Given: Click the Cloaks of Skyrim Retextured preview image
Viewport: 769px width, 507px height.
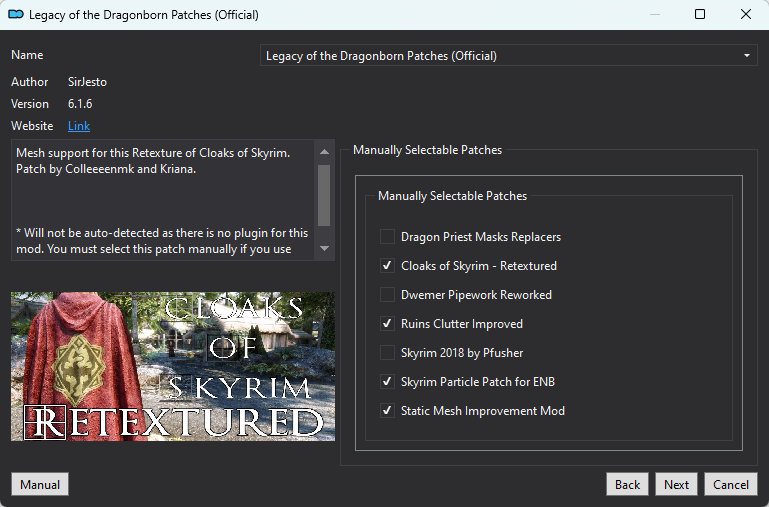Looking at the screenshot, I should coord(173,366).
